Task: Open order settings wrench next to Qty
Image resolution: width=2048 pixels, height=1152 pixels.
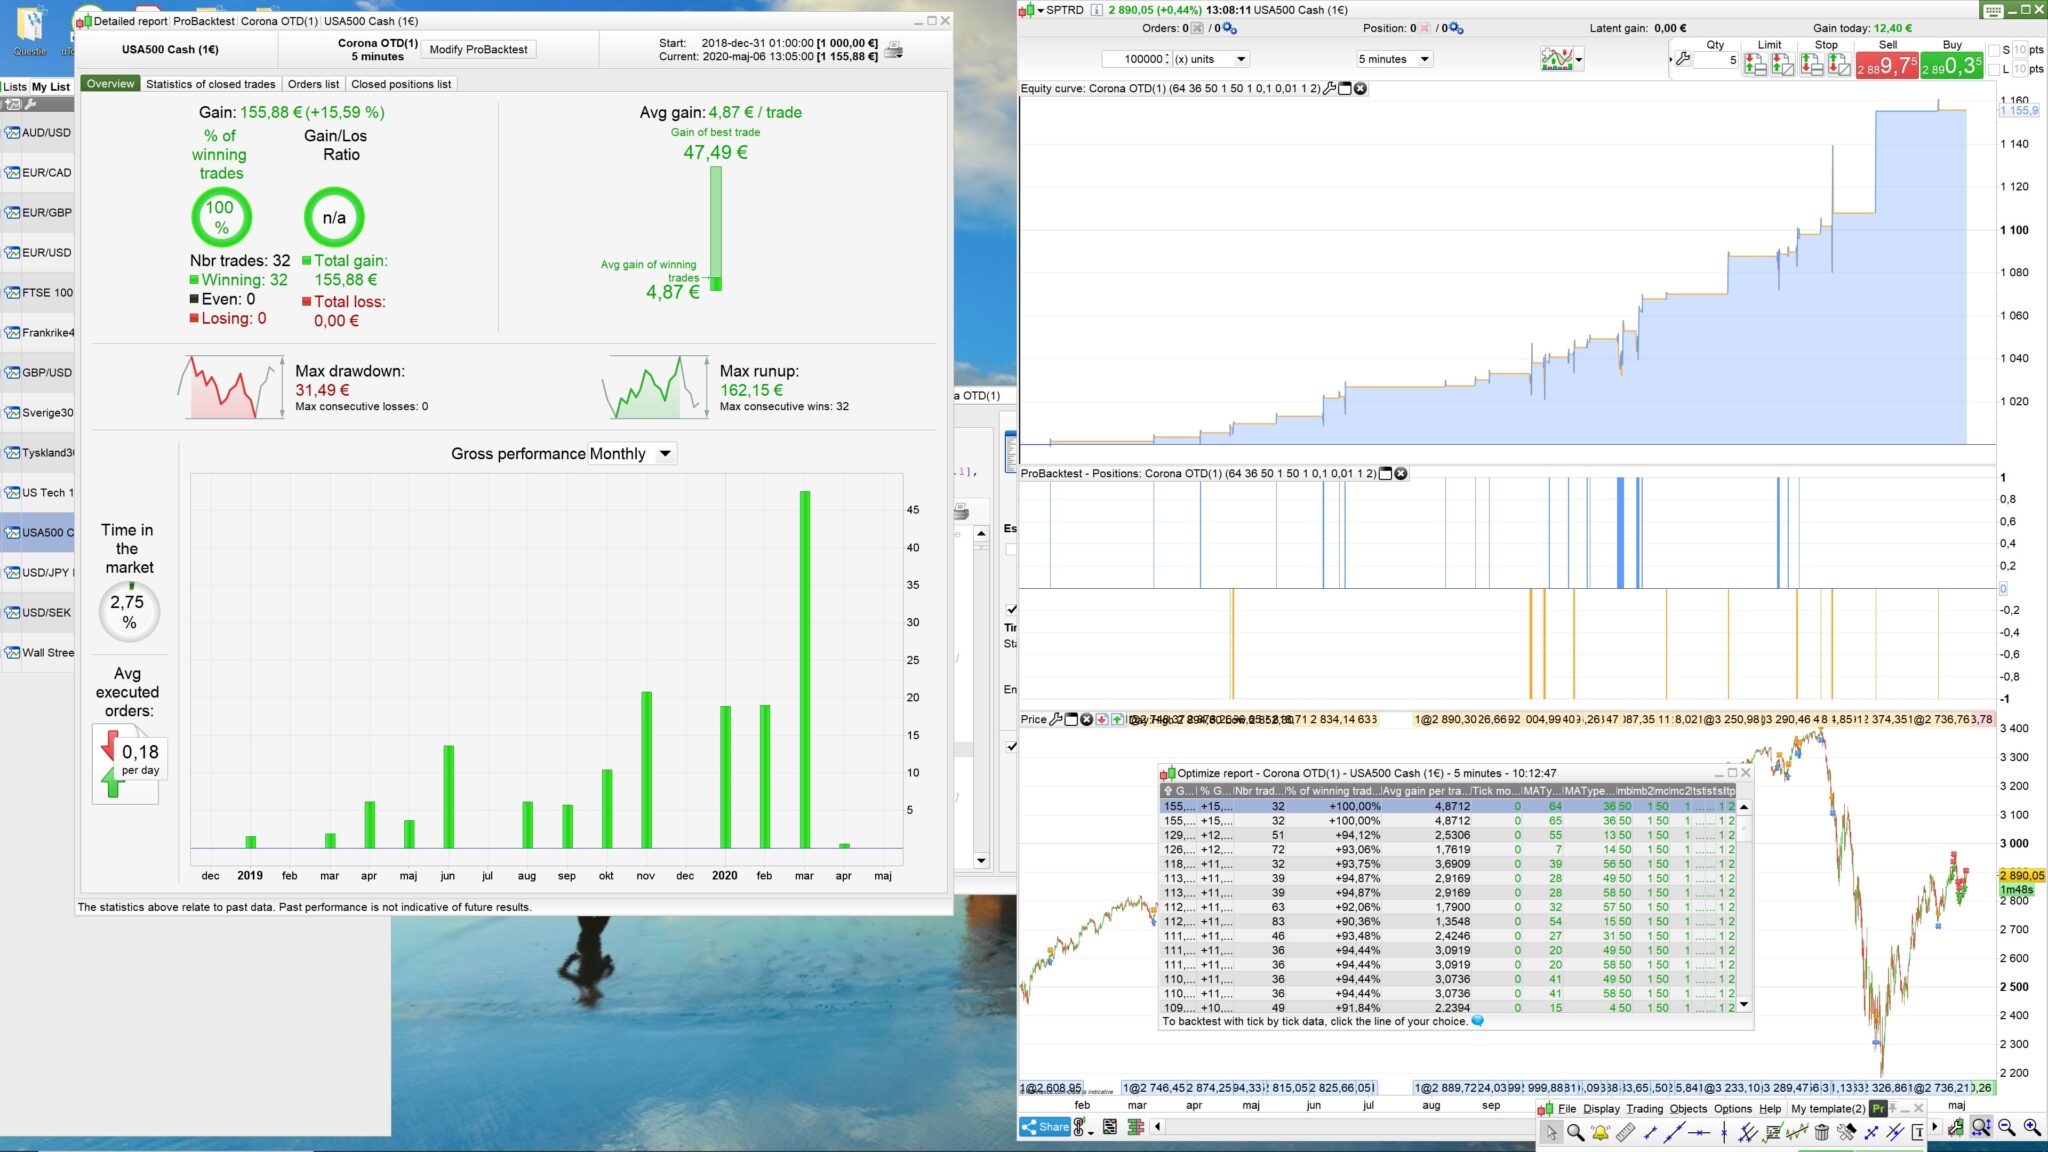Action: (1683, 59)
